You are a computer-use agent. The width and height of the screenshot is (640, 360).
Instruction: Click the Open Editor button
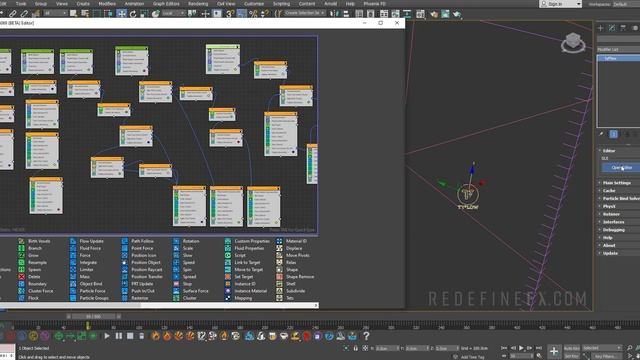click(621, 167)
